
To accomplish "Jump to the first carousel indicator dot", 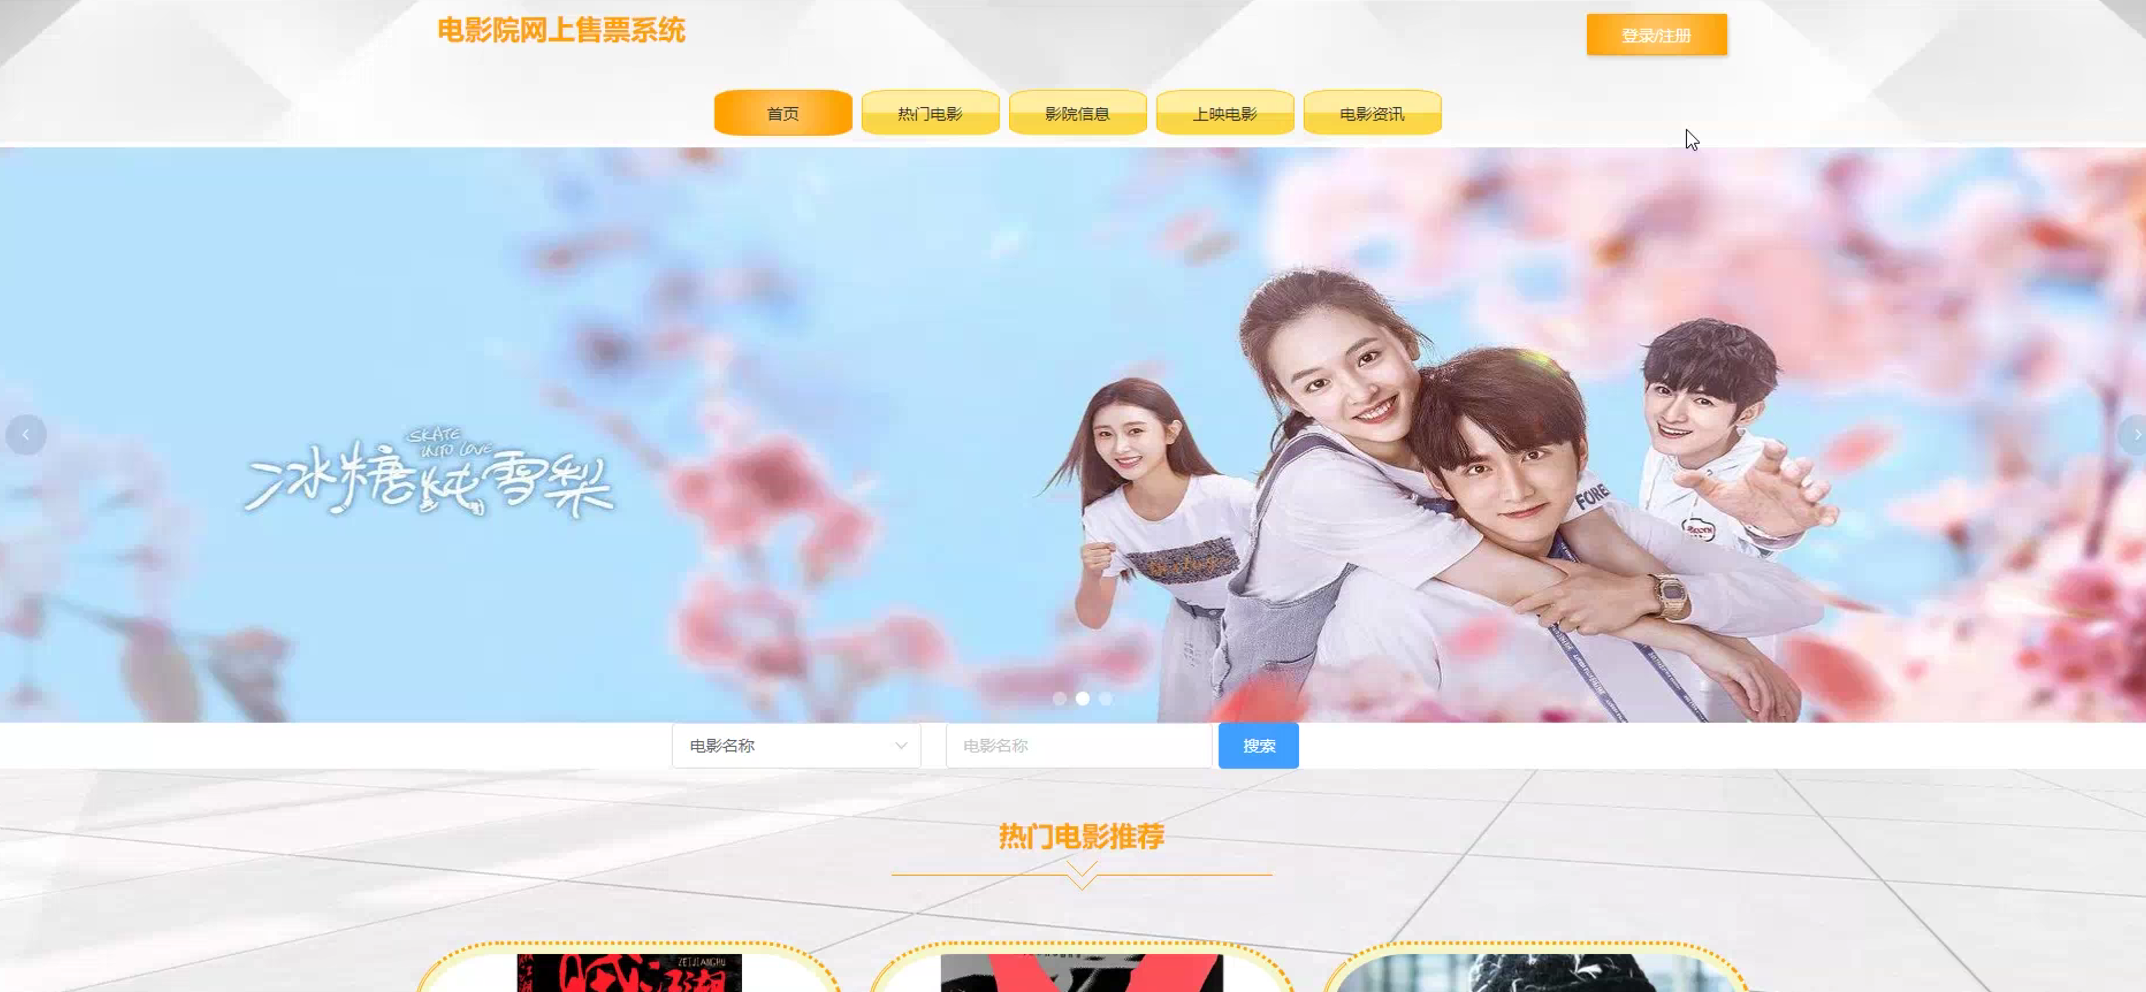I will [1060, 699].
